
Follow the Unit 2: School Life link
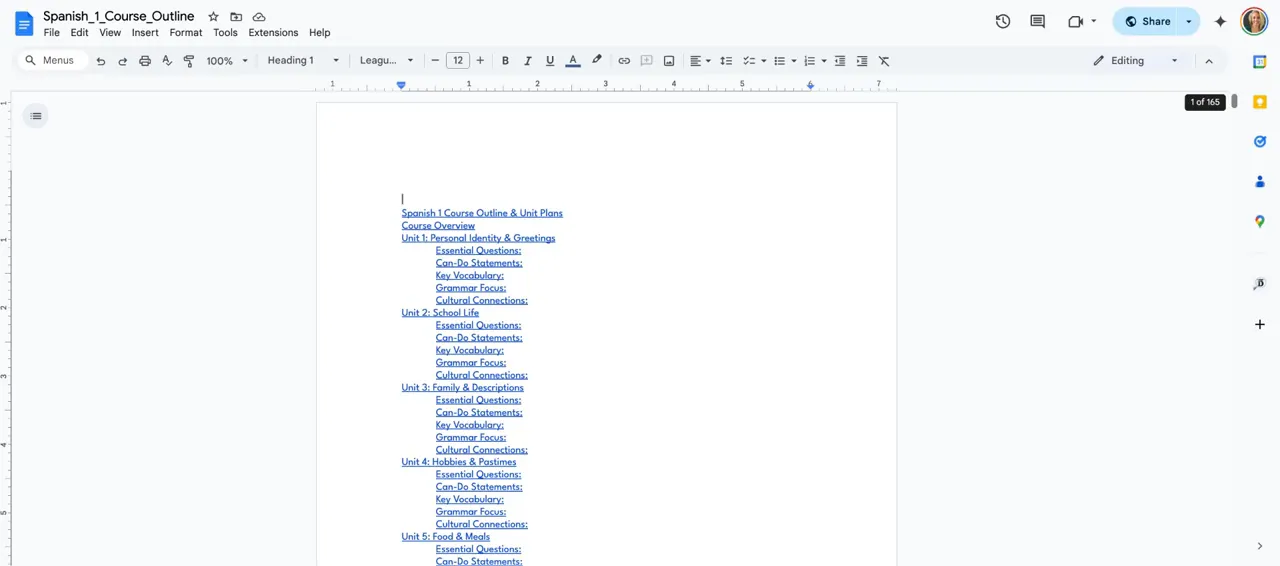click(440, 313)
